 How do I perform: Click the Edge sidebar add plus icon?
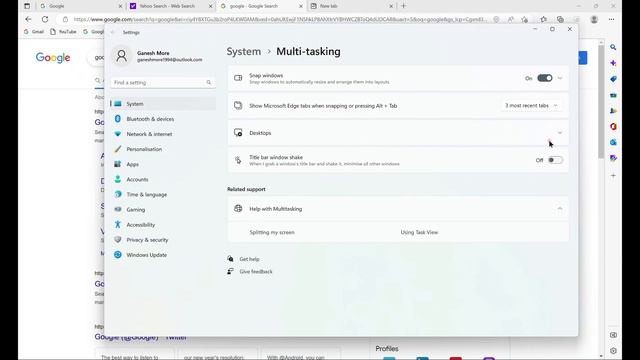(x=613, y=176)
